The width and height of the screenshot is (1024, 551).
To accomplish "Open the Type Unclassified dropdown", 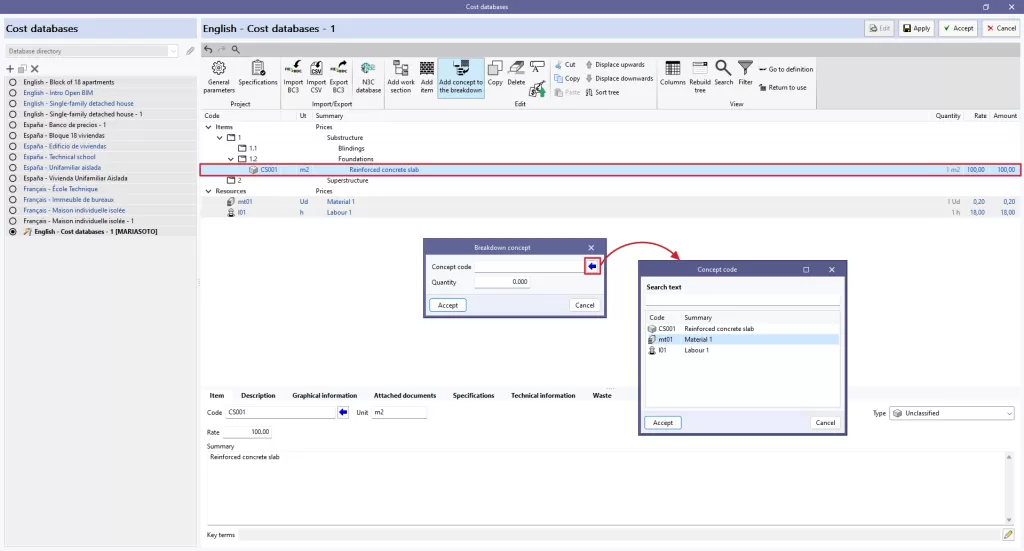I will (952, 413).
